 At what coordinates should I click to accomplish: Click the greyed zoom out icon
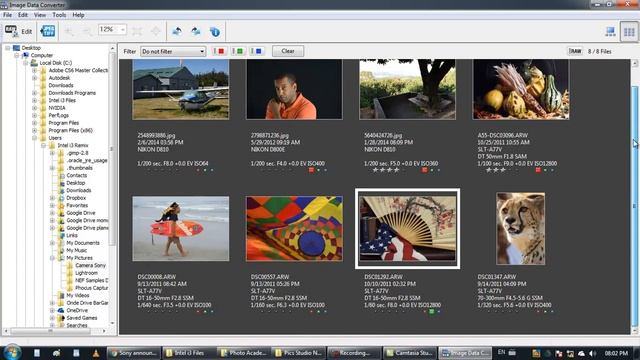(87, 31)
